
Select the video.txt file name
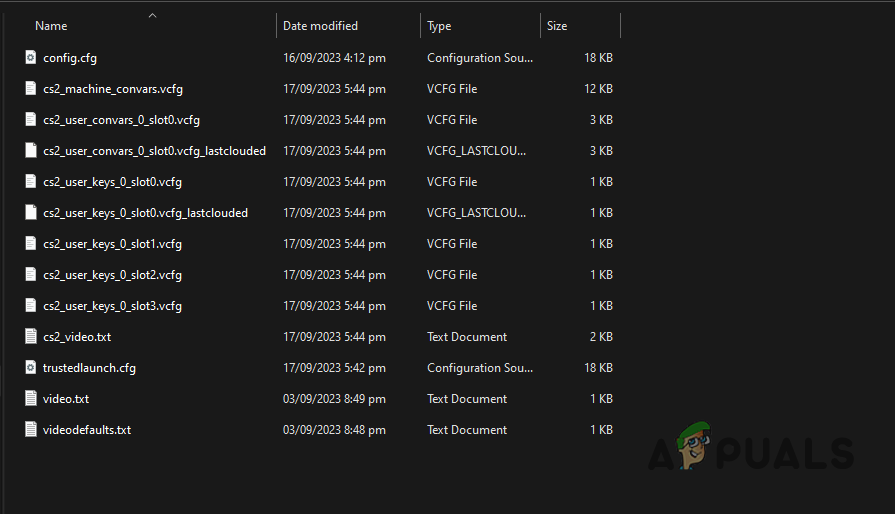(x=66, y=399)
